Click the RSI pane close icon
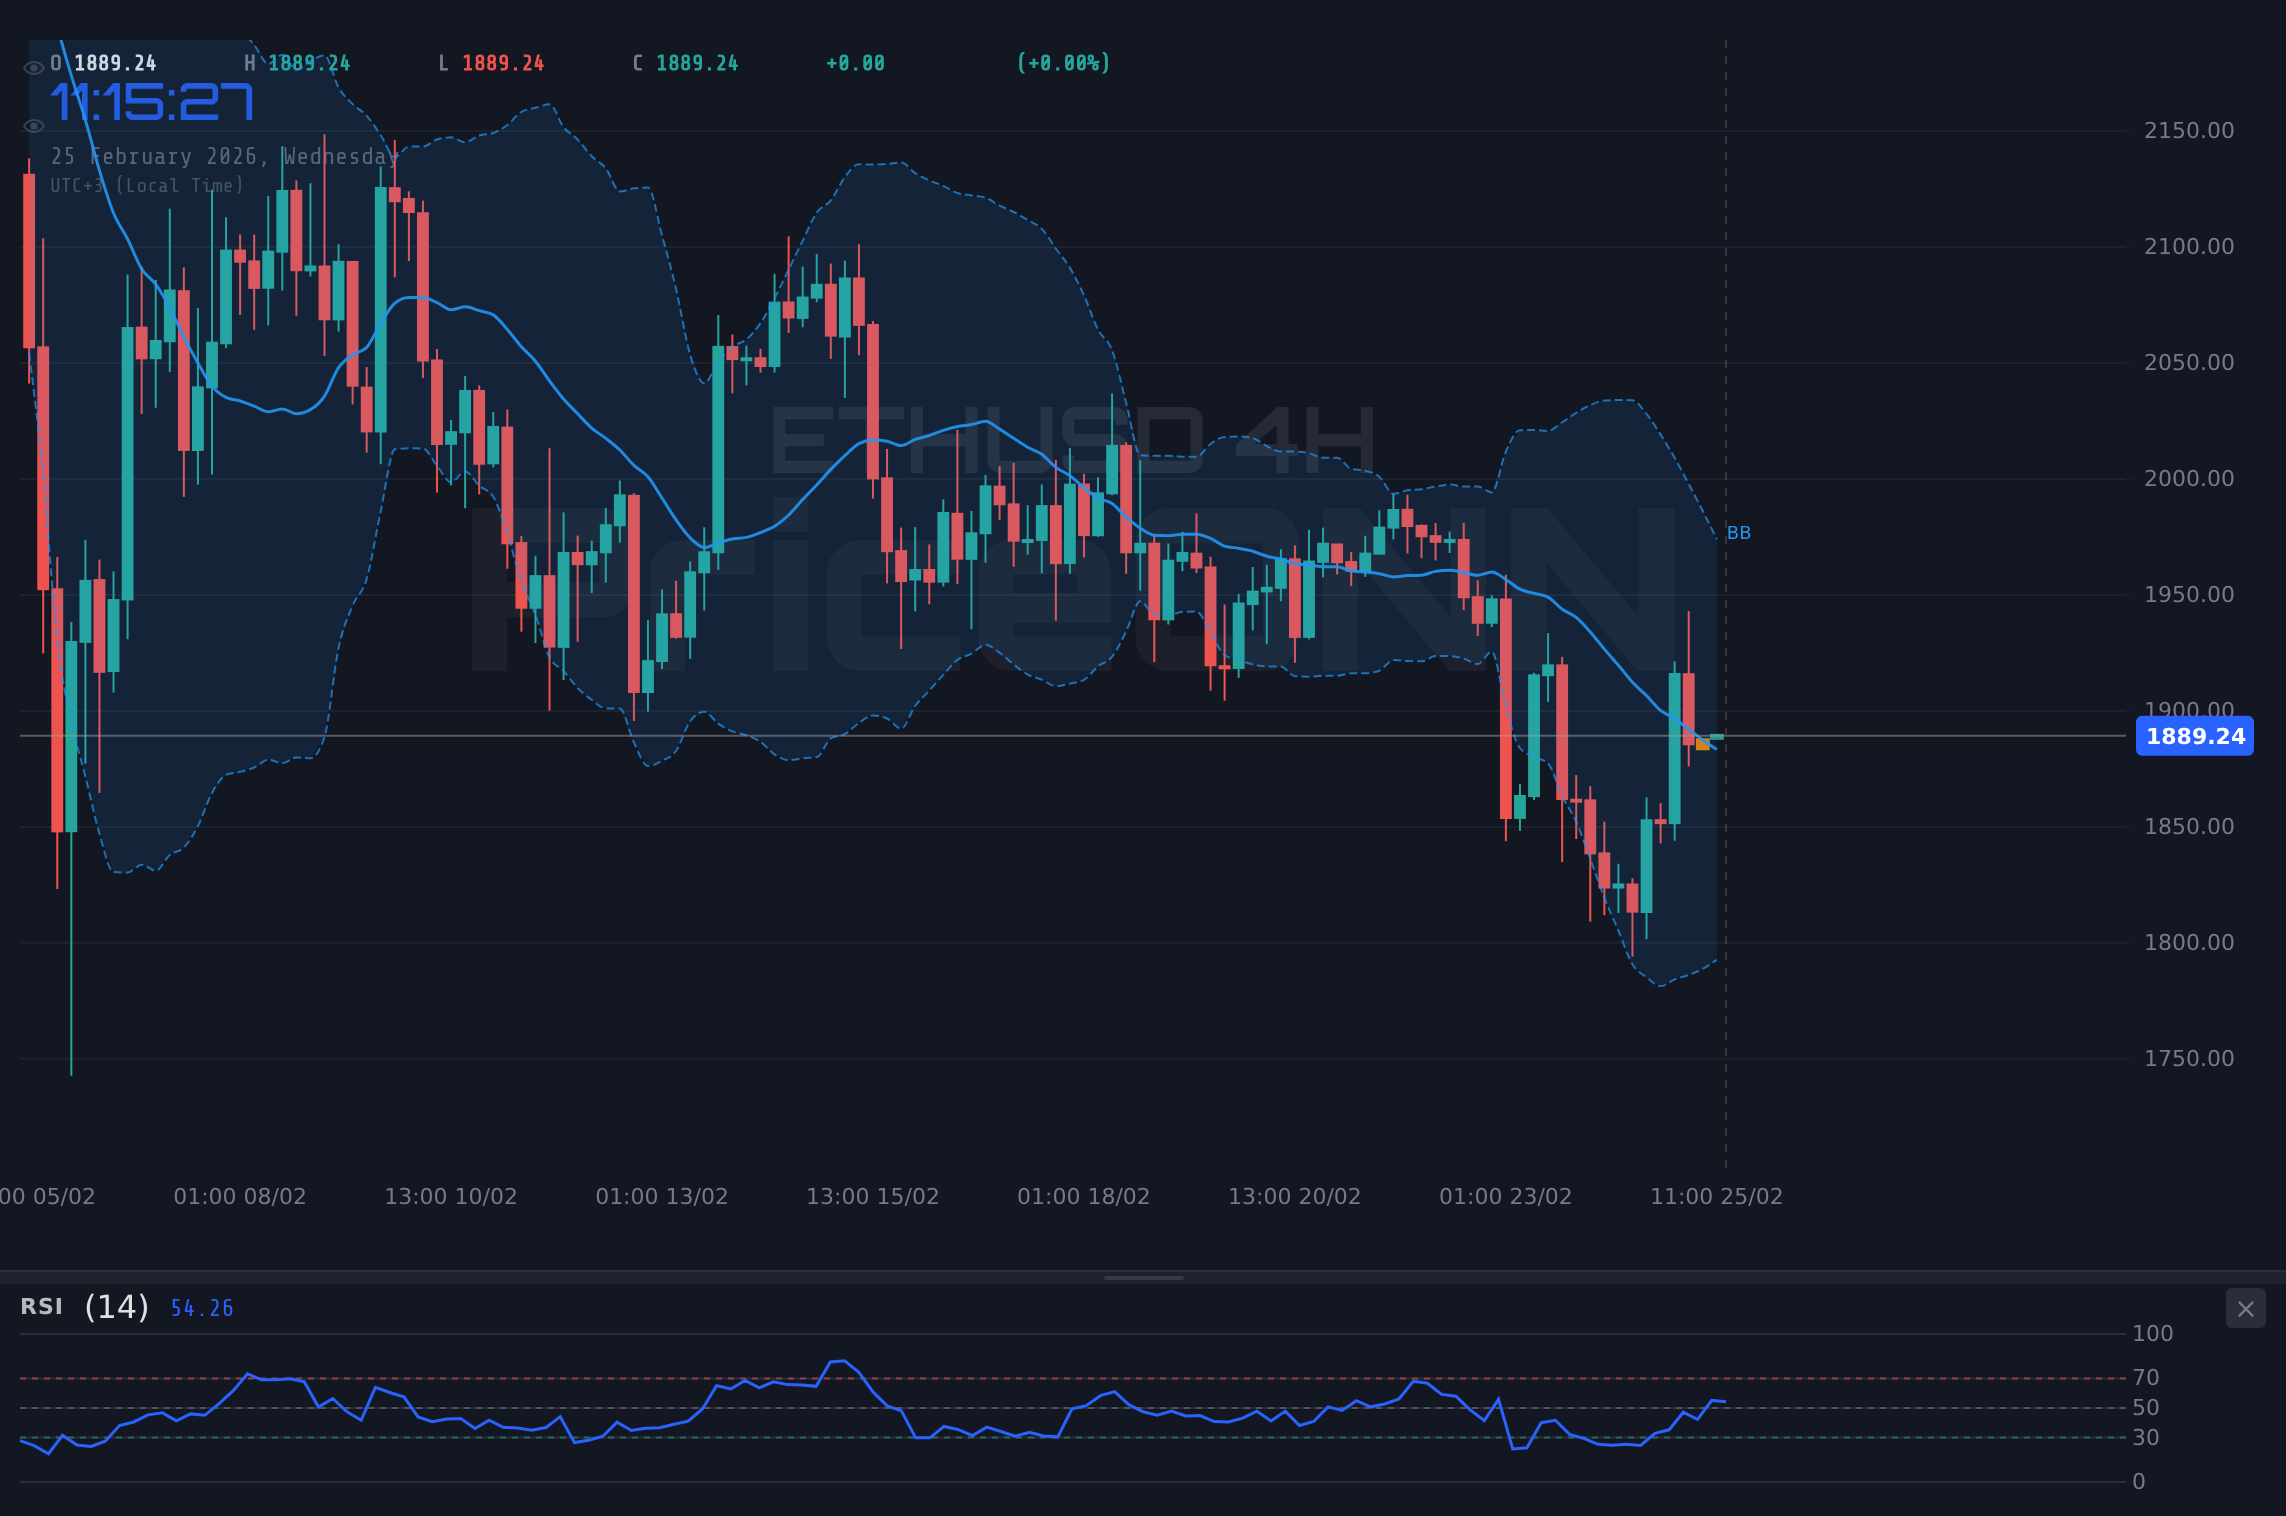 2245,1308
